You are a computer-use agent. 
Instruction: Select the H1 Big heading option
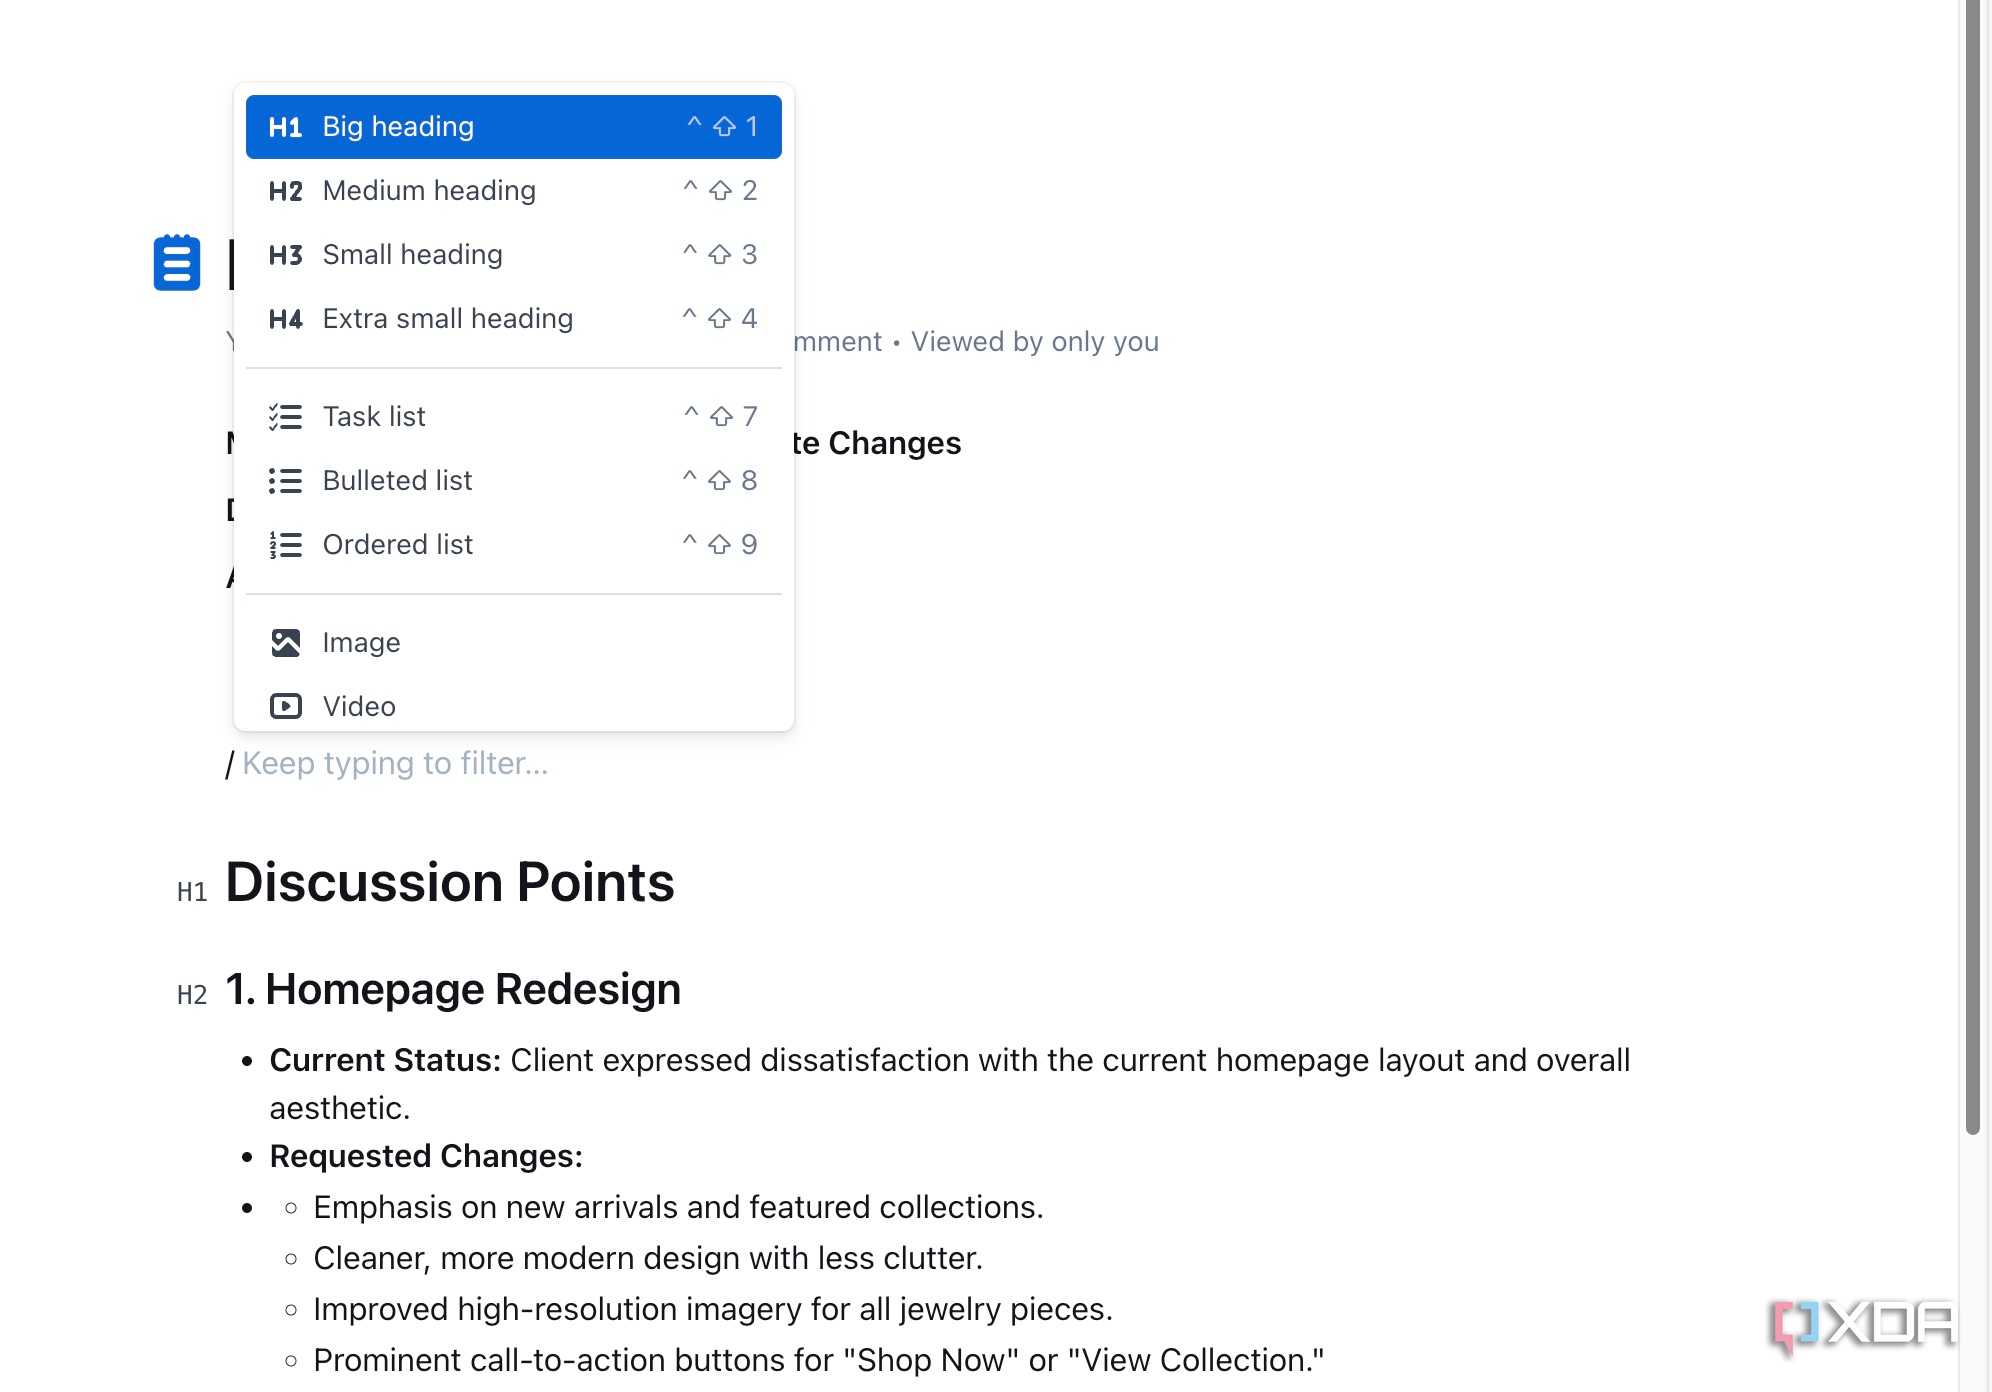(x=513, y=127)
